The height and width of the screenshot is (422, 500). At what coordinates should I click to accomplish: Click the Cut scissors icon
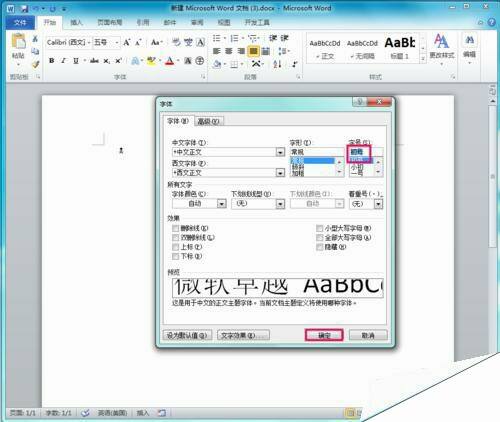coord(35,39)
